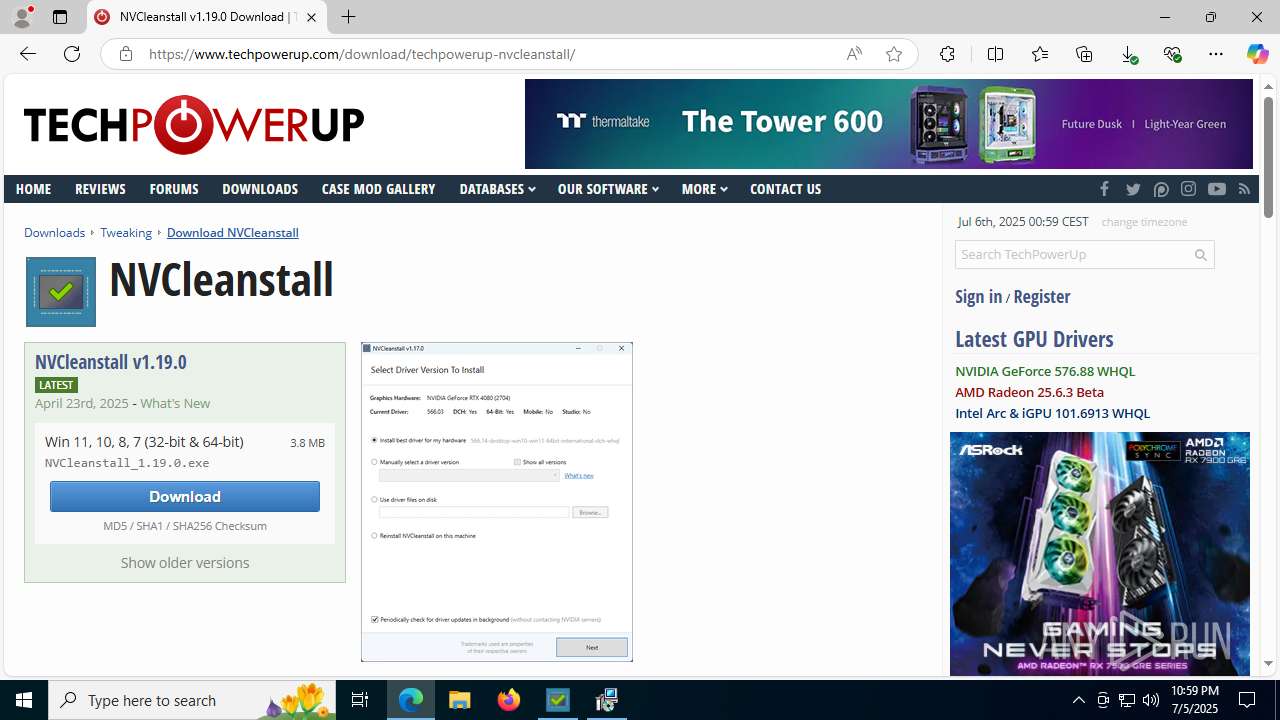Click Download NVCleanstall breadcrumb link
The height and width of the screenshot is (720, 1280).
point(232,233)
